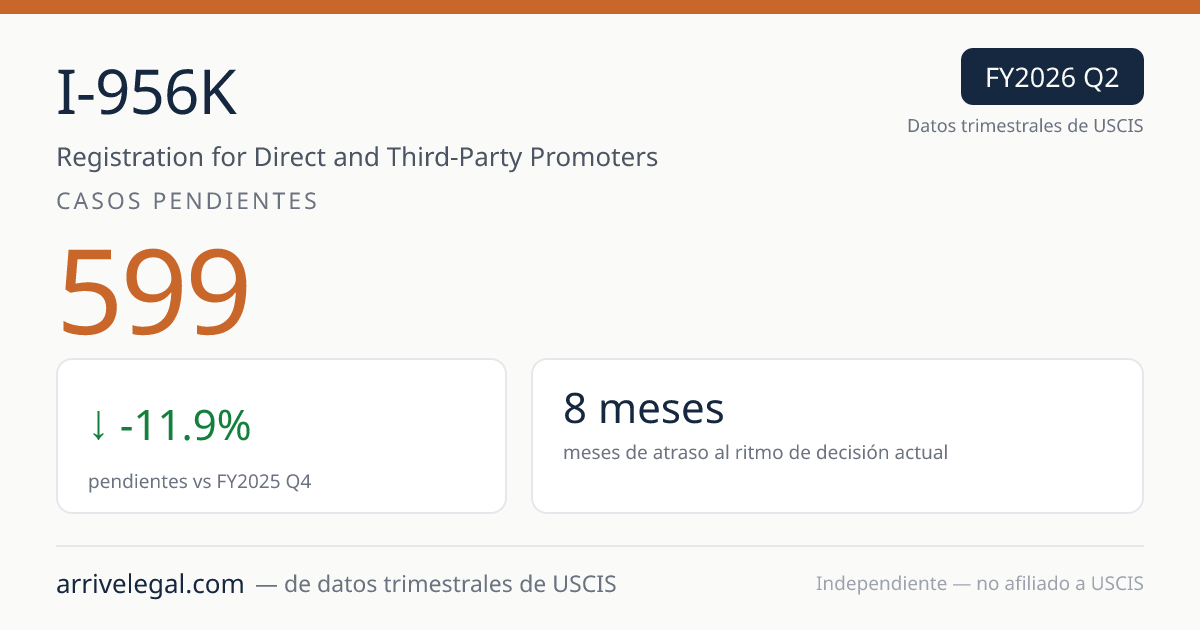The height and width of the screenshot is (630, 1200).
Task: Click the orange top banner bar
Action: [x=600, y=7]
